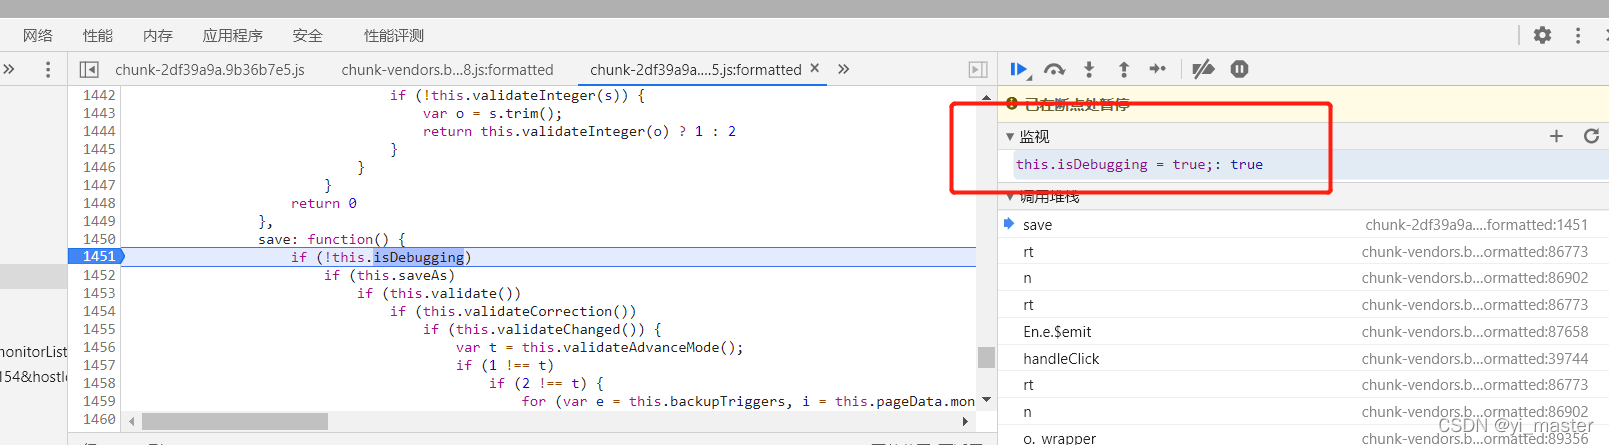This screenshot has height=445, width=1609.
Task: Click isDebugging token in line 1451
Action: pos(419,257)
